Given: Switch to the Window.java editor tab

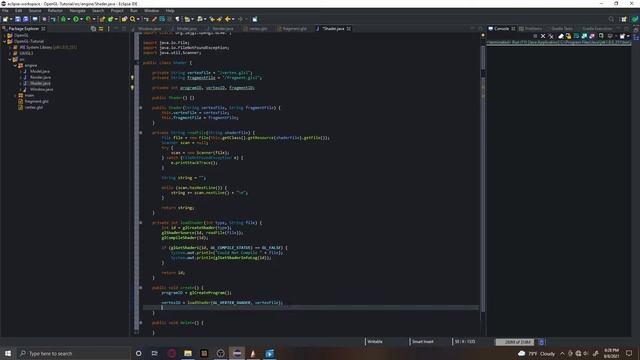Looking at the screenshot, I should [x=149, y=29].
